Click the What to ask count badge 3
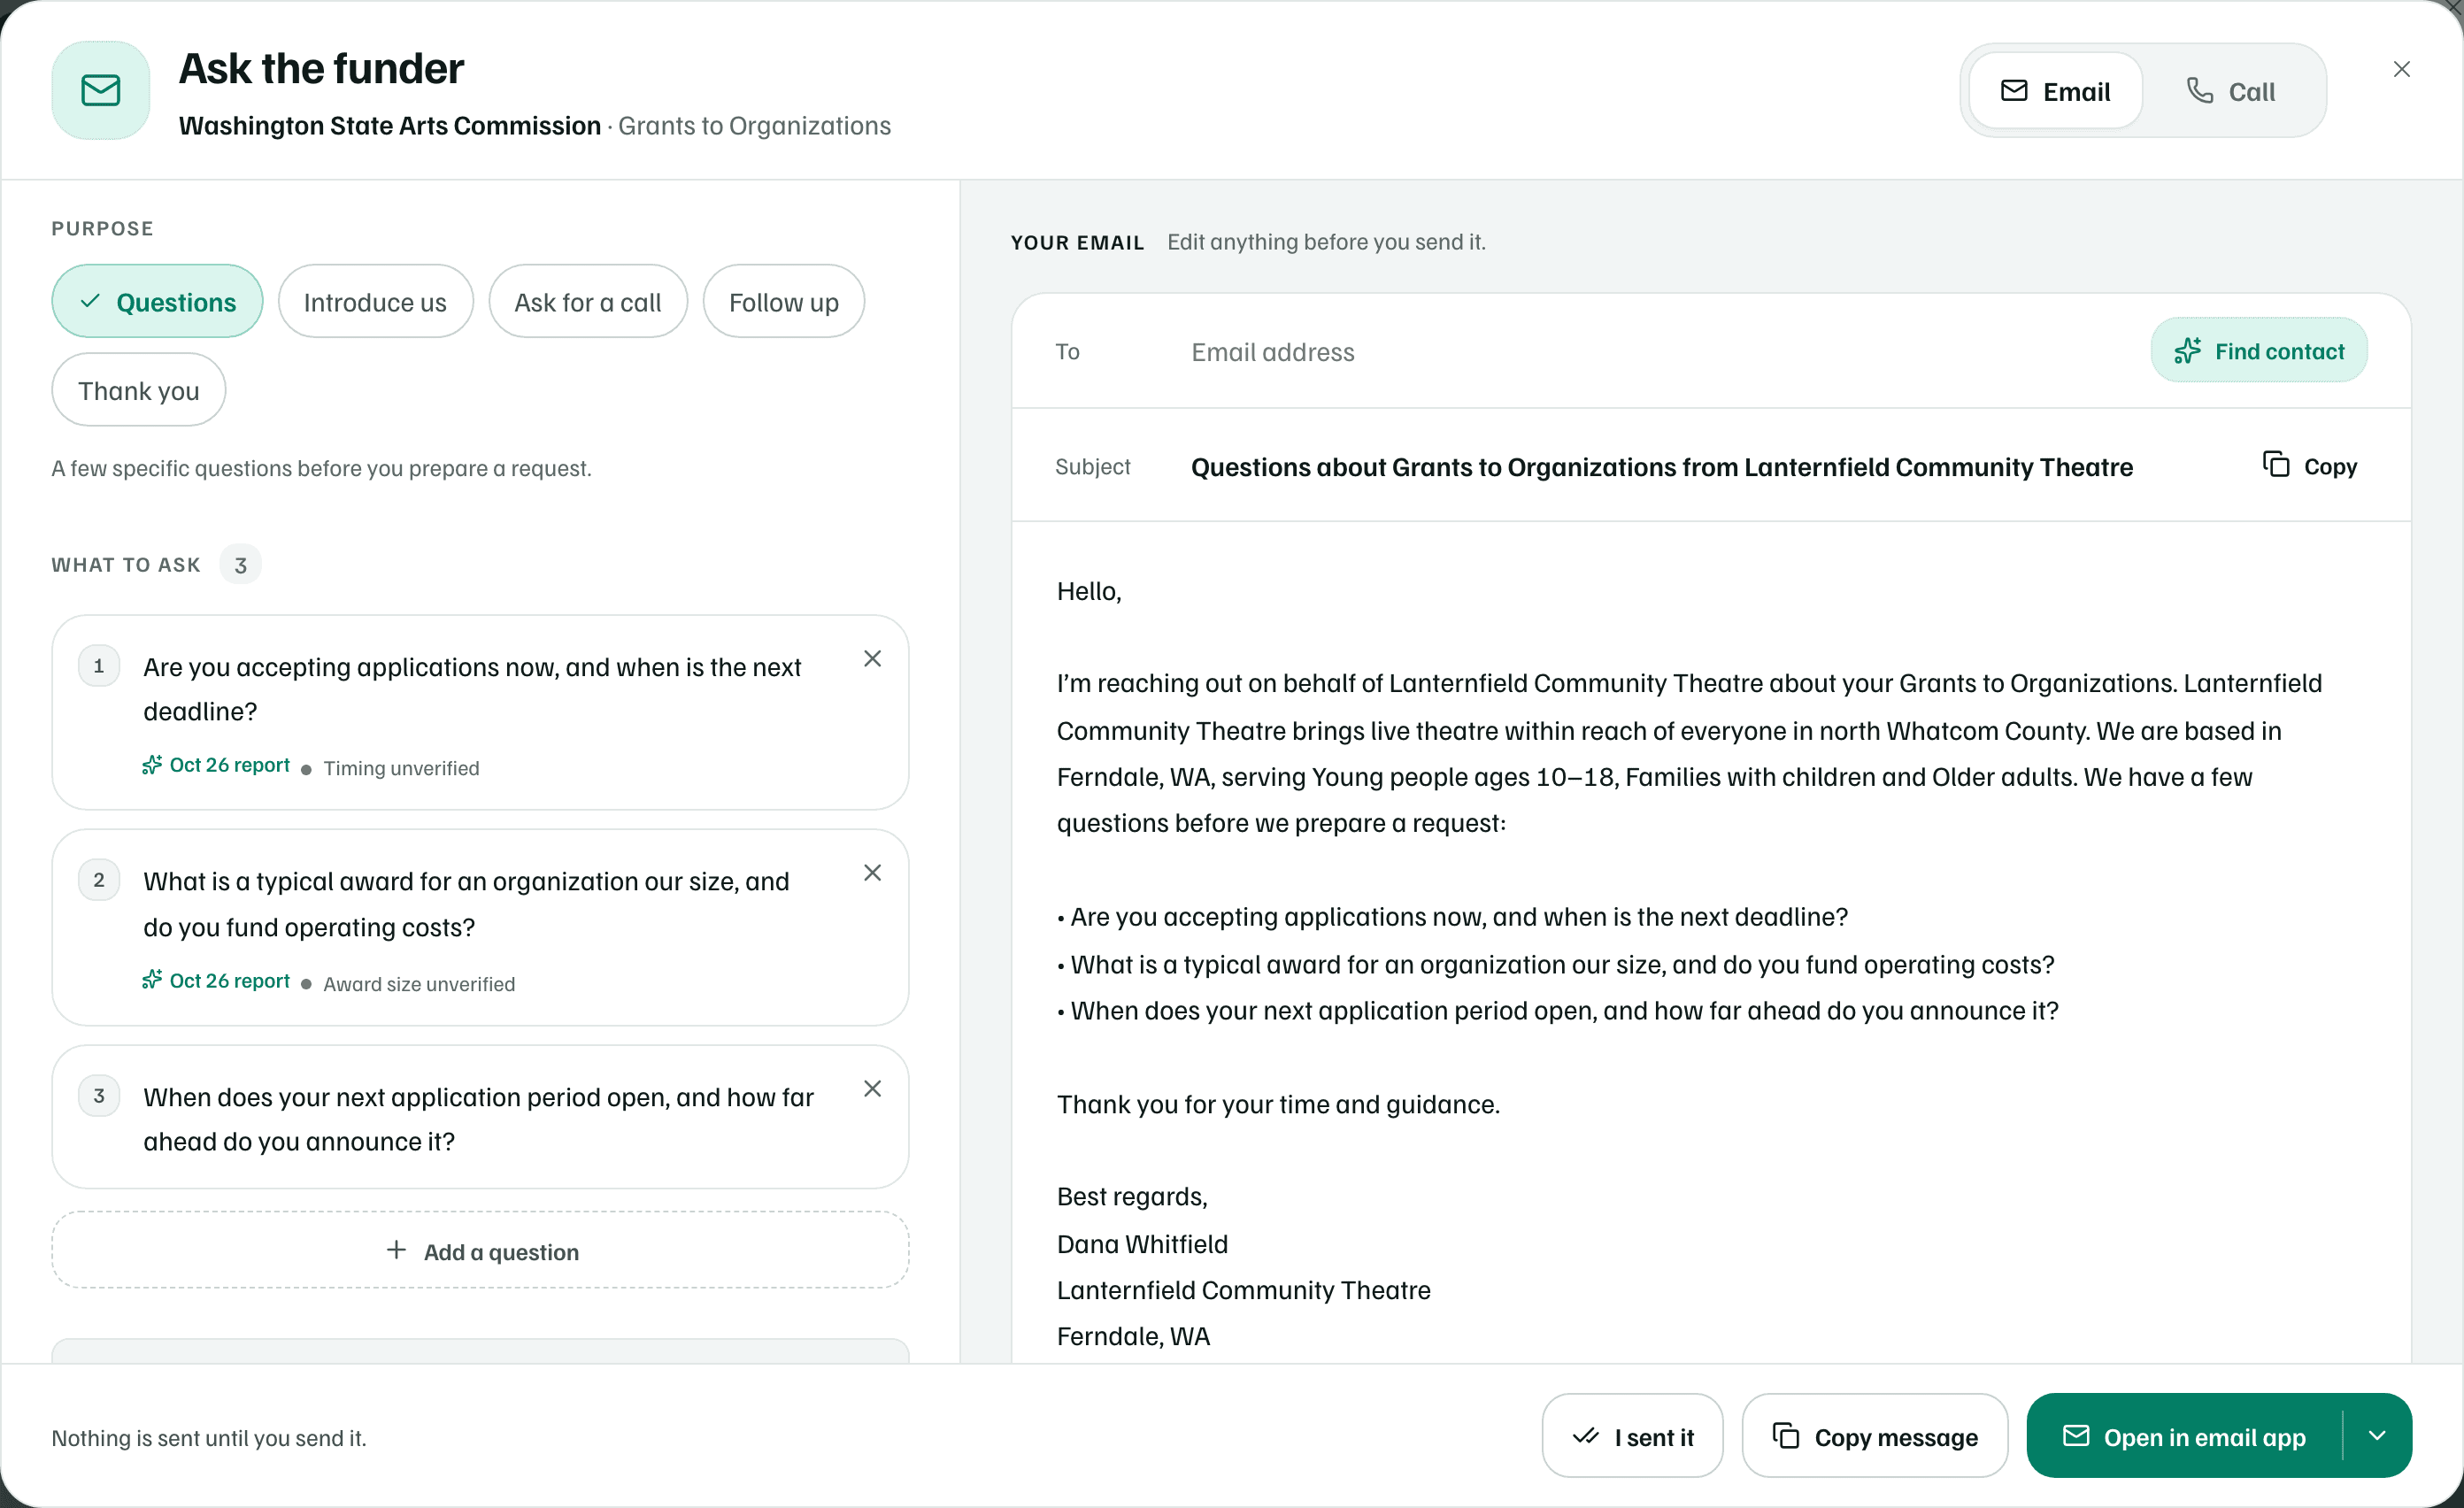Screen dimensions: 2464x1508 [x=240, y=565]
